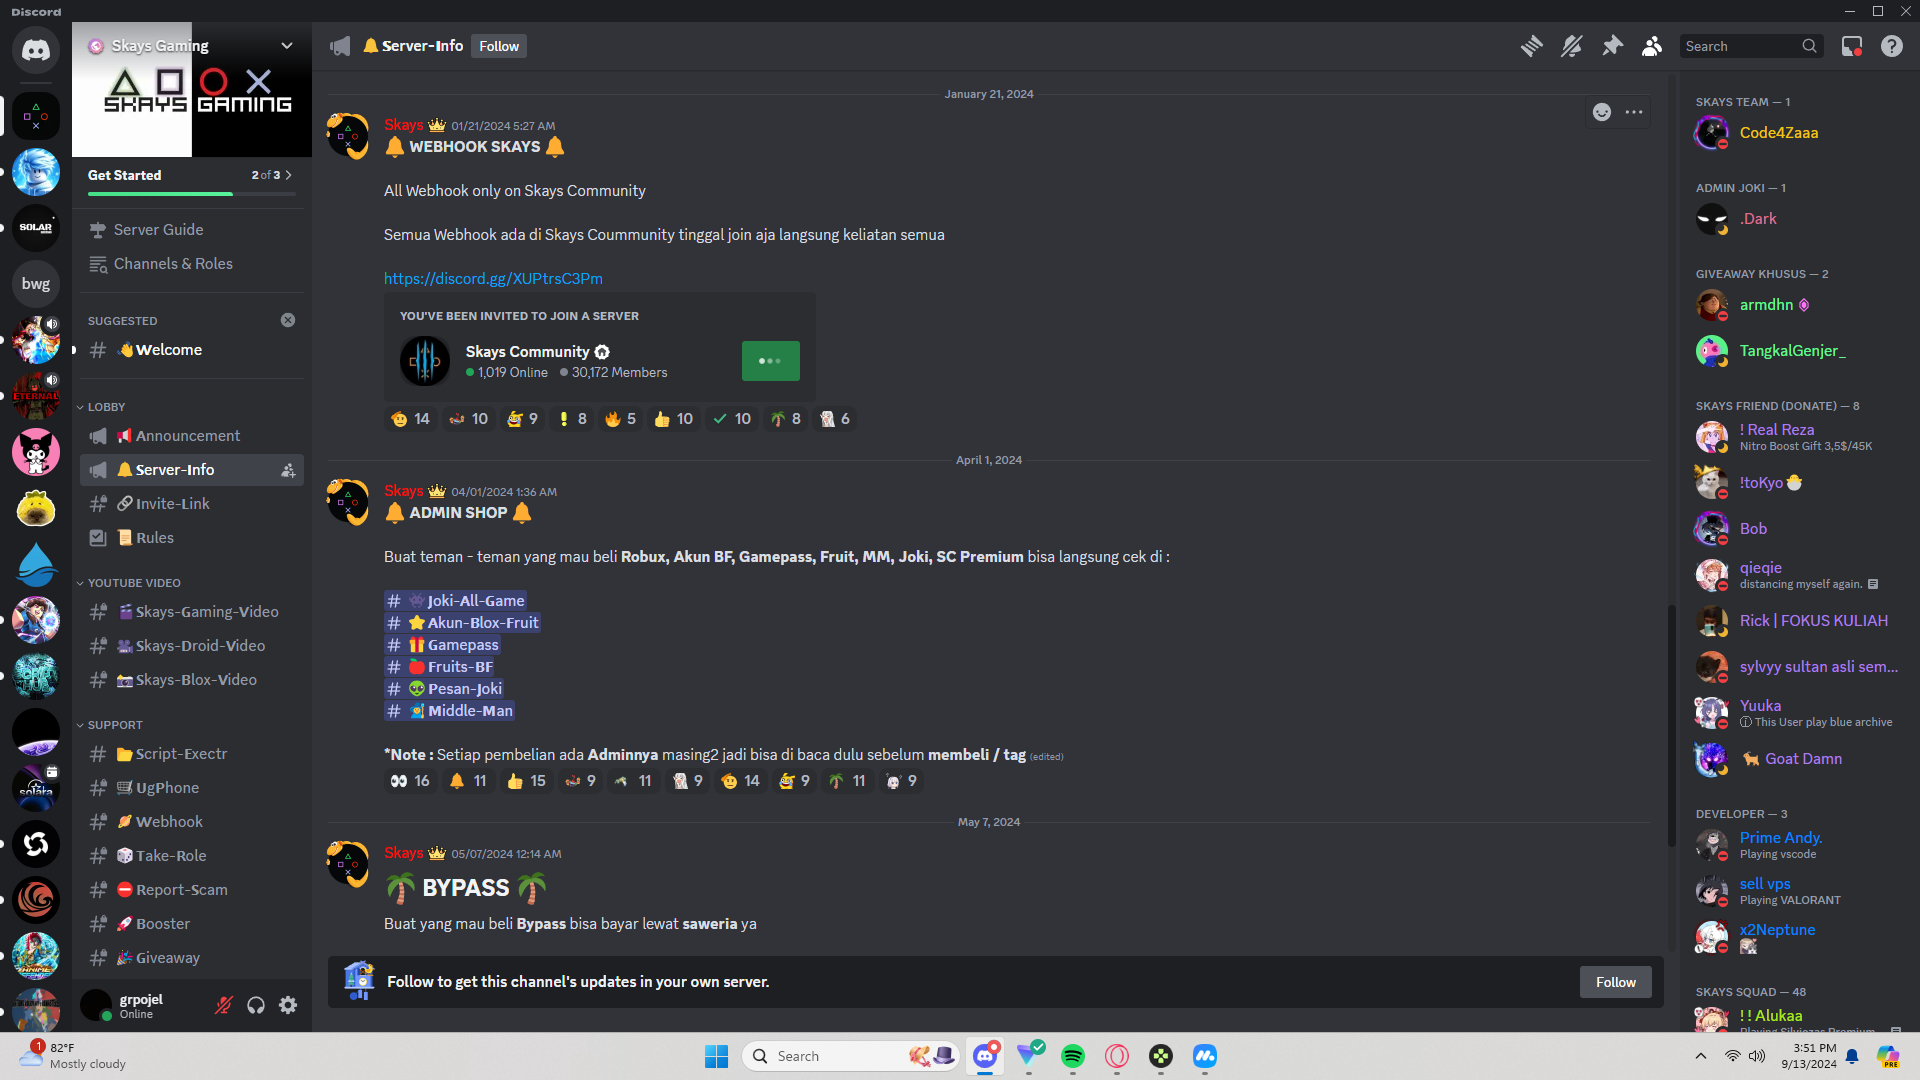
Task: Open the Announcement channel
Action: click(x=192, y=436)
